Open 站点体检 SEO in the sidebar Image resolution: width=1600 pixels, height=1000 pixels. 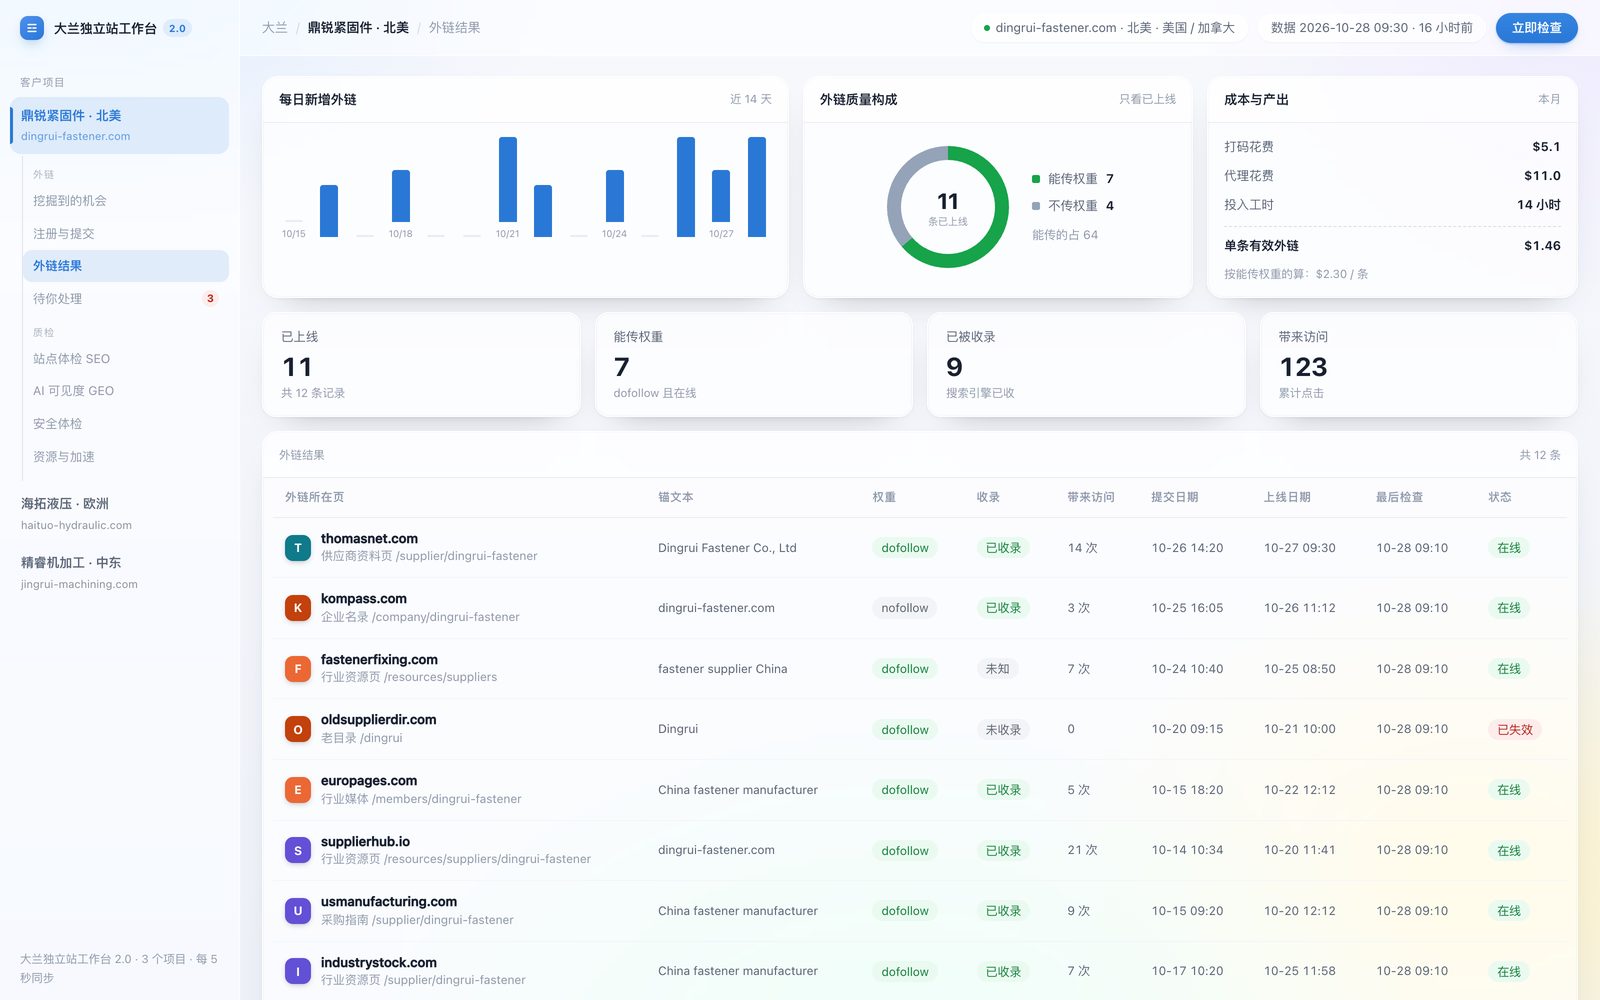(x=125, y=359)
